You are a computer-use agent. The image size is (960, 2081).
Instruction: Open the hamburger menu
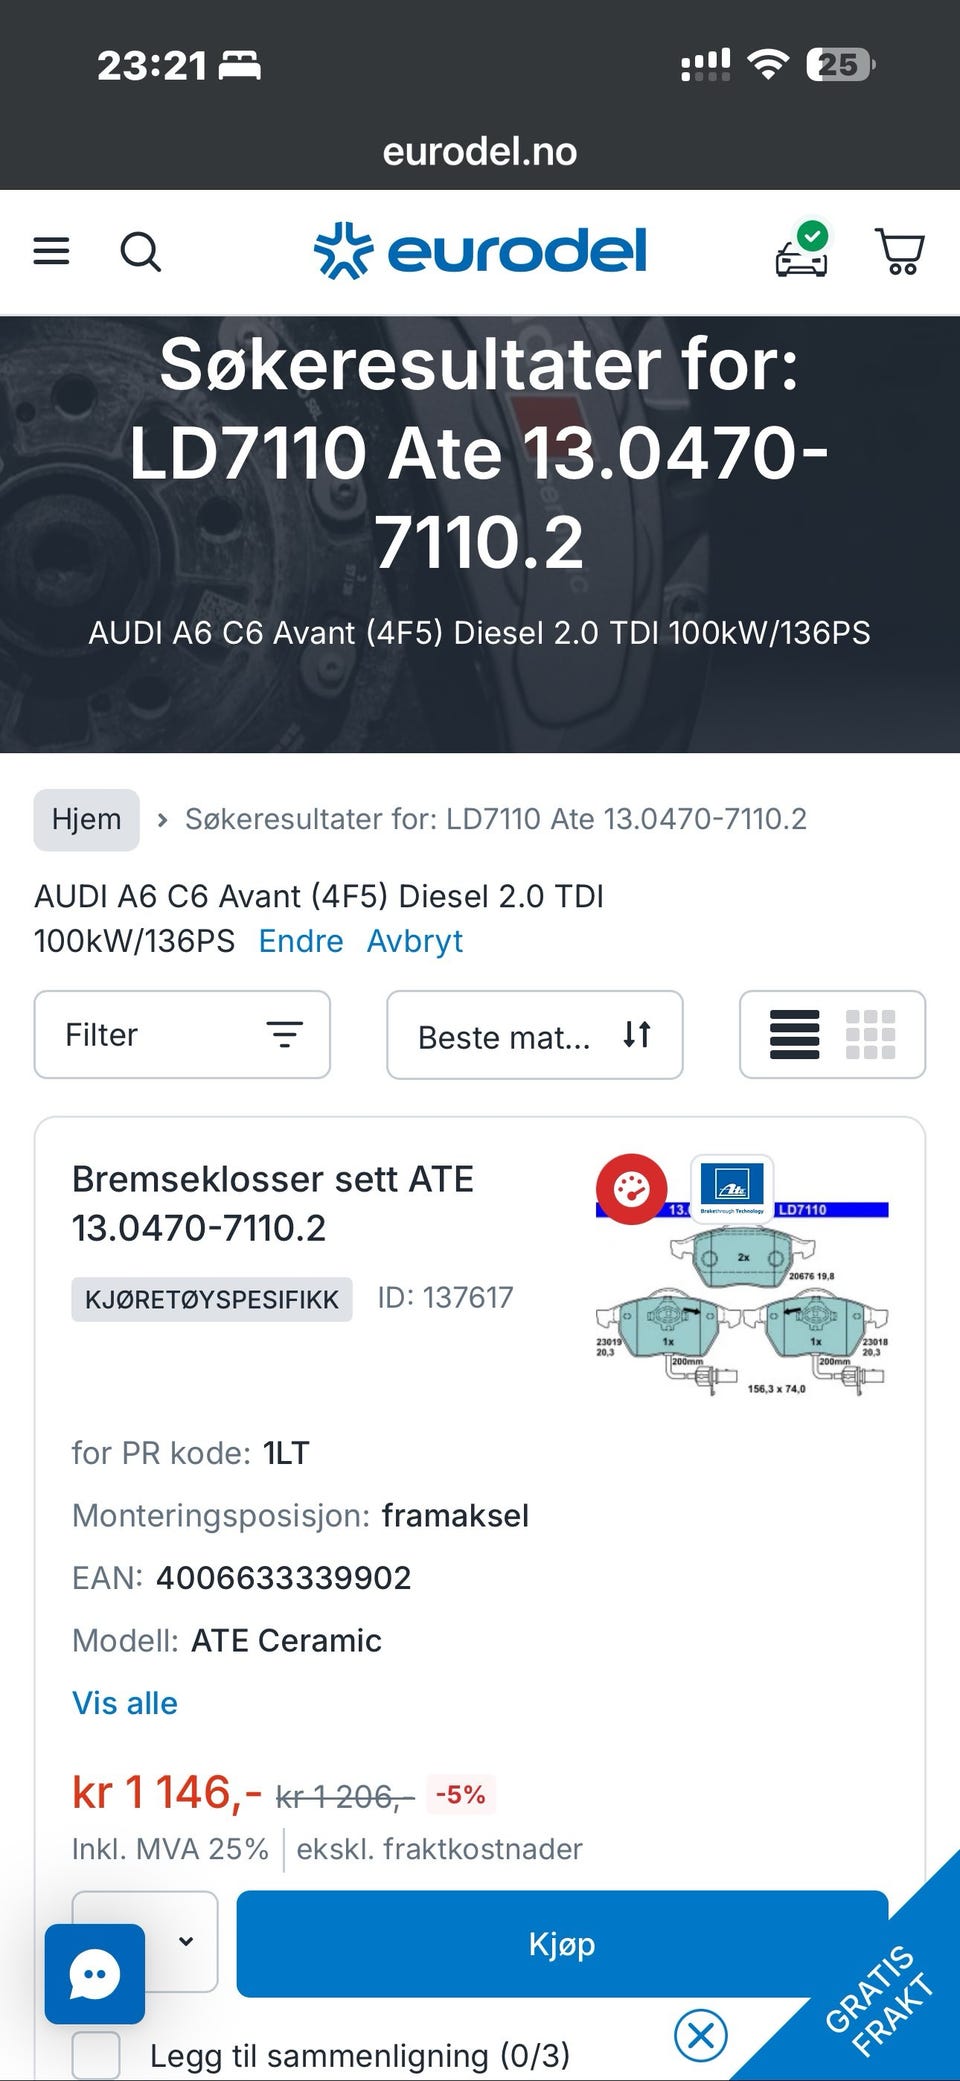tap(51, 251)
